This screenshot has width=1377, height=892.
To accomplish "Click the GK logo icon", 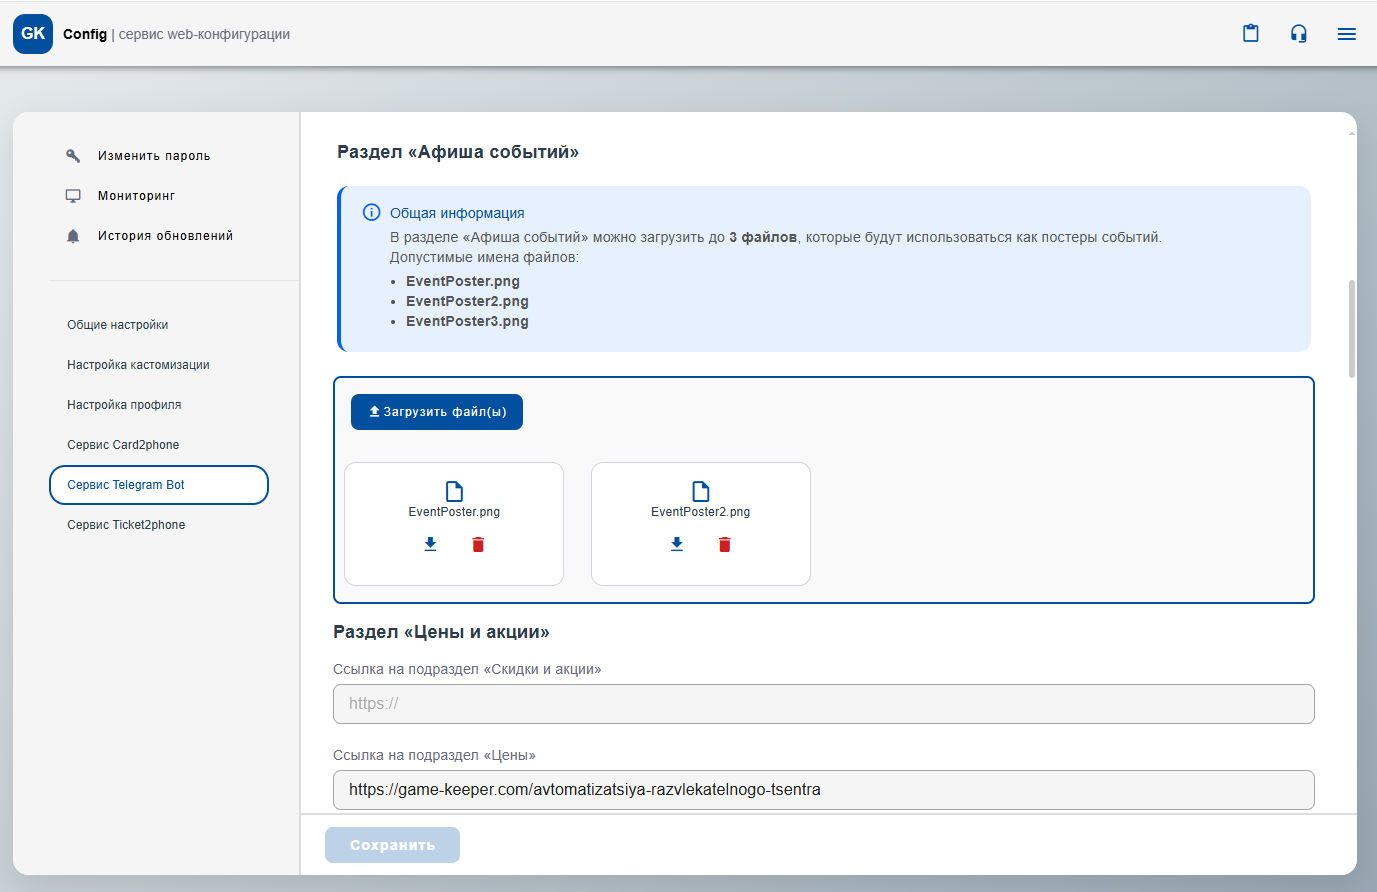I will coord(33,34).
